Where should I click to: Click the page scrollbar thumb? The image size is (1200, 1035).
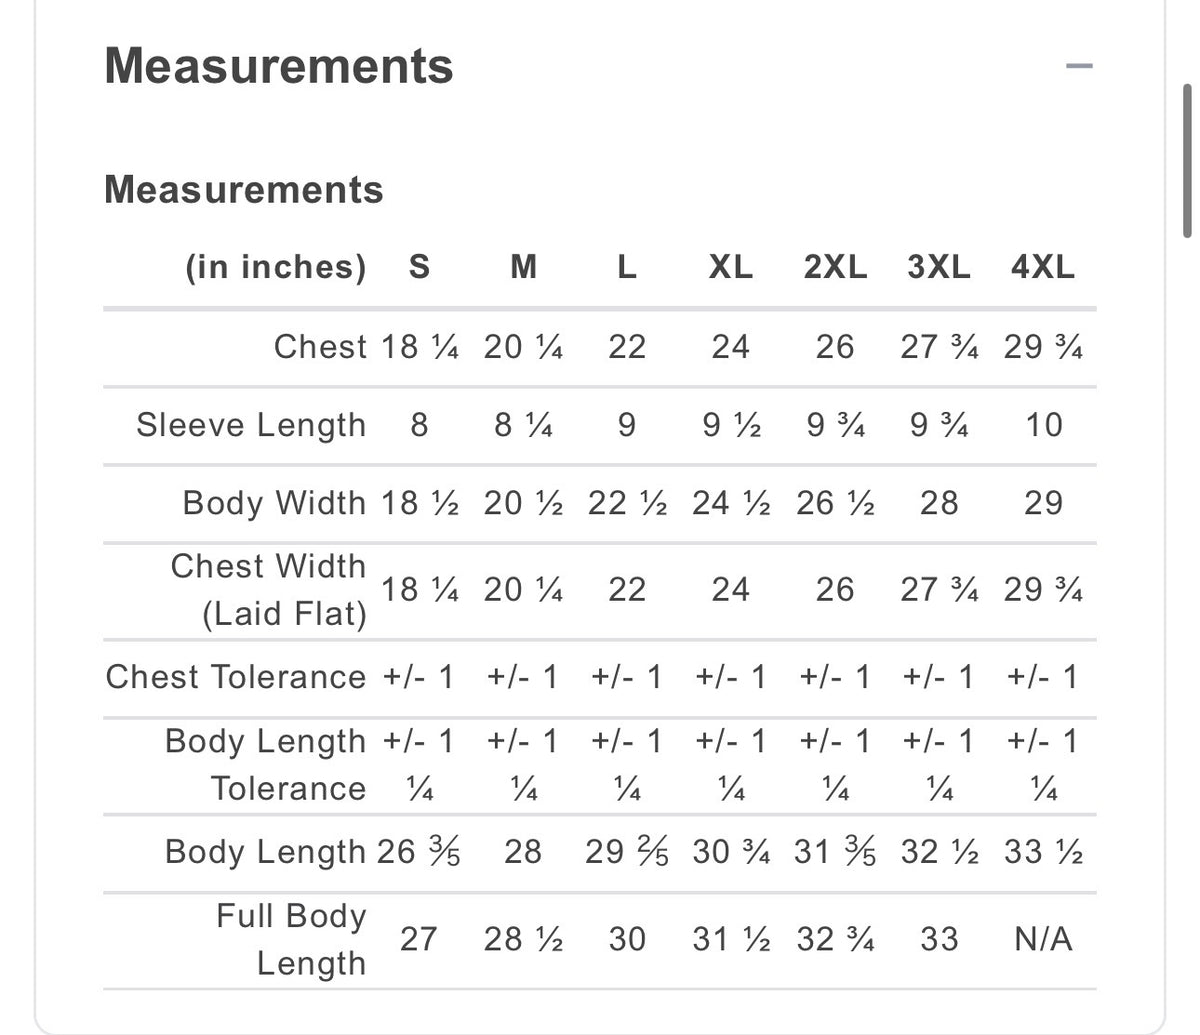1187,160
